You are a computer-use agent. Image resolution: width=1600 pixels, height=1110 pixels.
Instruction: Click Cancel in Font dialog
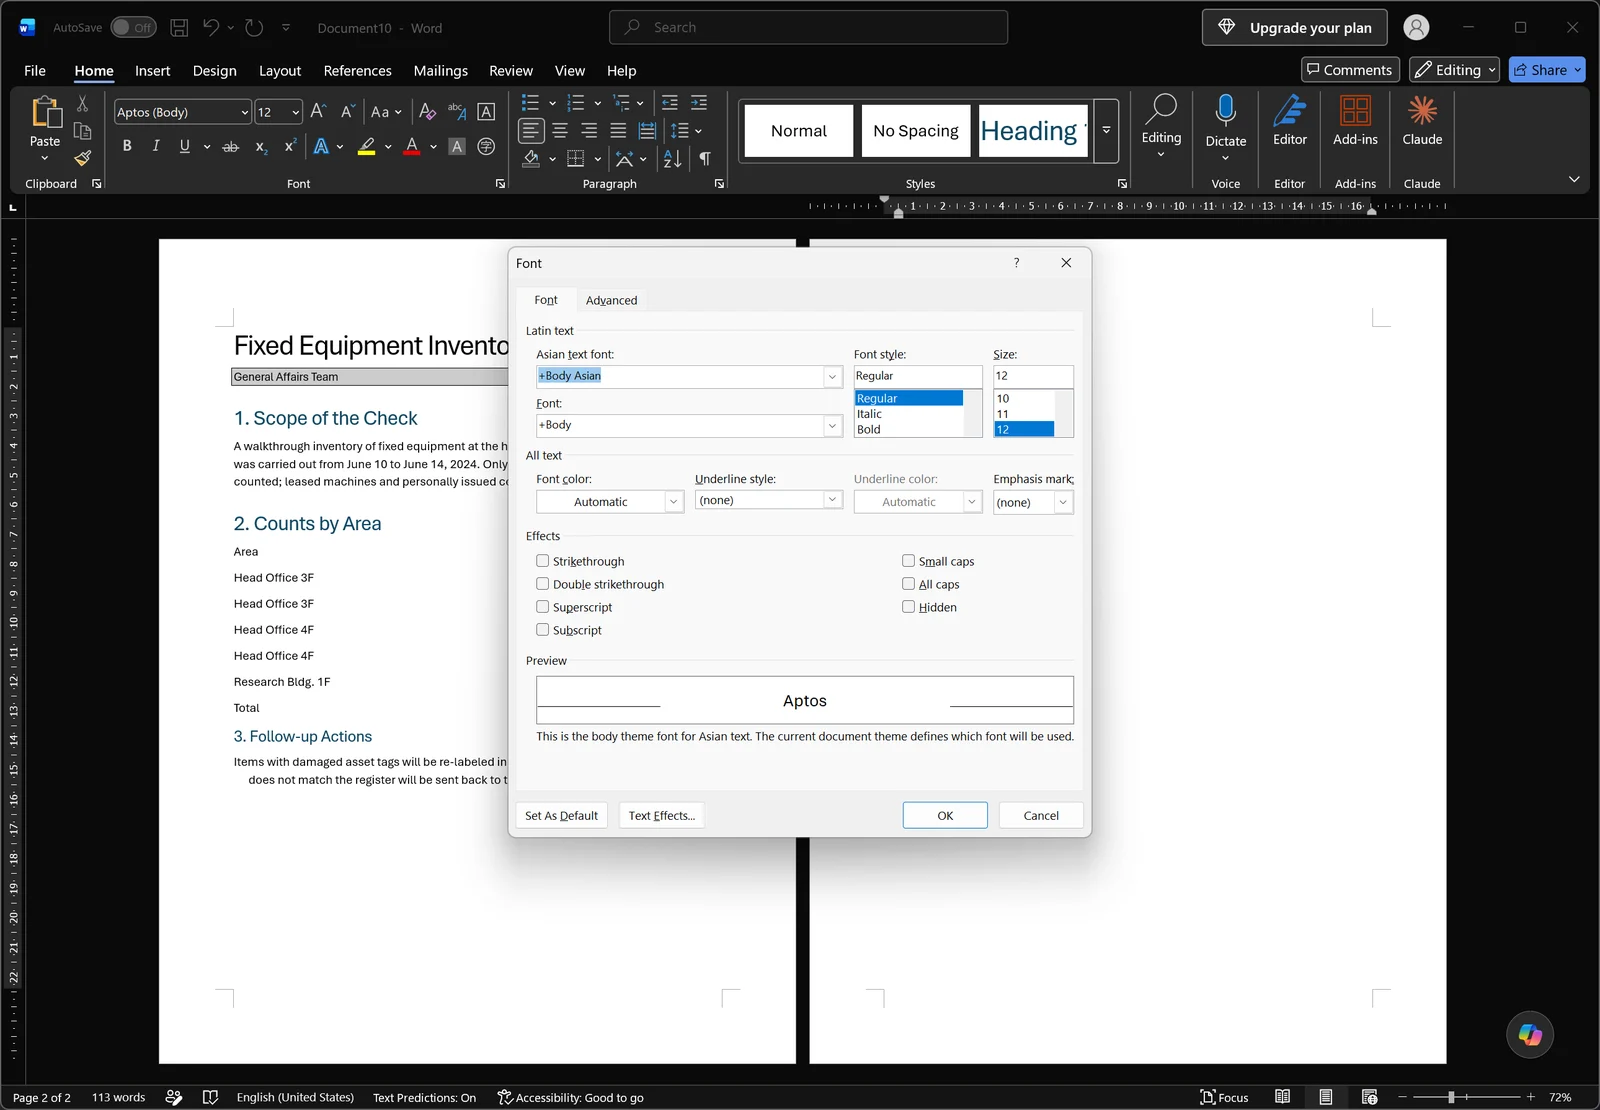(x=1041, y=816)
